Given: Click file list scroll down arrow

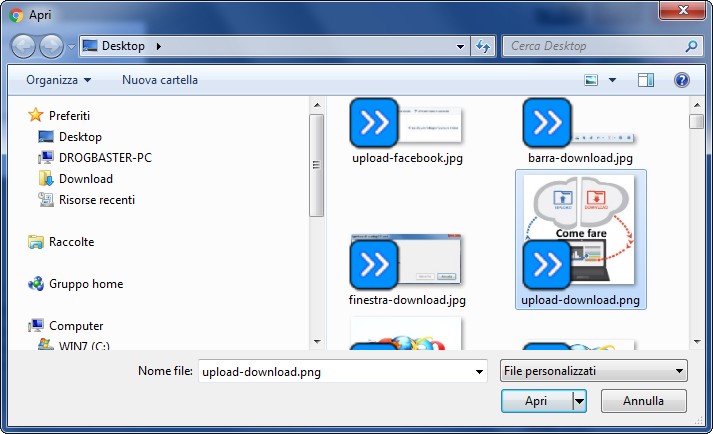Looking at the screenshot, I should [697, 342].
